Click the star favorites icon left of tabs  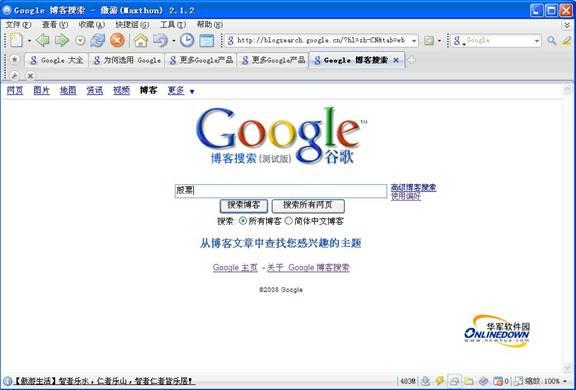(x=14, y=59)
